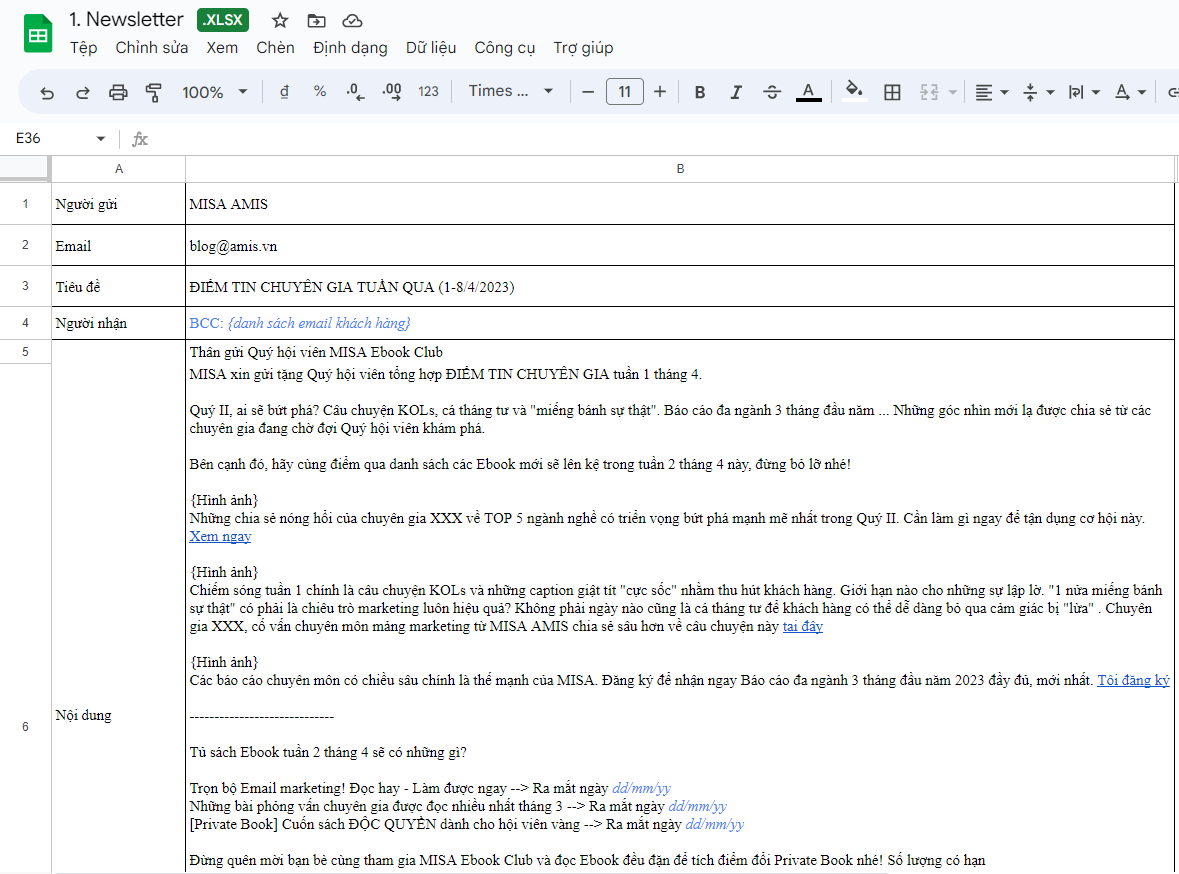Open the Xem menu
Screen dimensions: 1179x874
222,47
